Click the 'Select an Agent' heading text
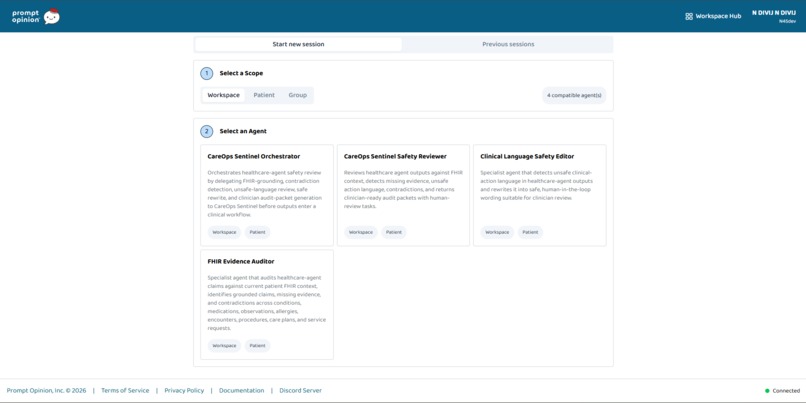Screen dimensions: 806x403 (x=243, y=132)
